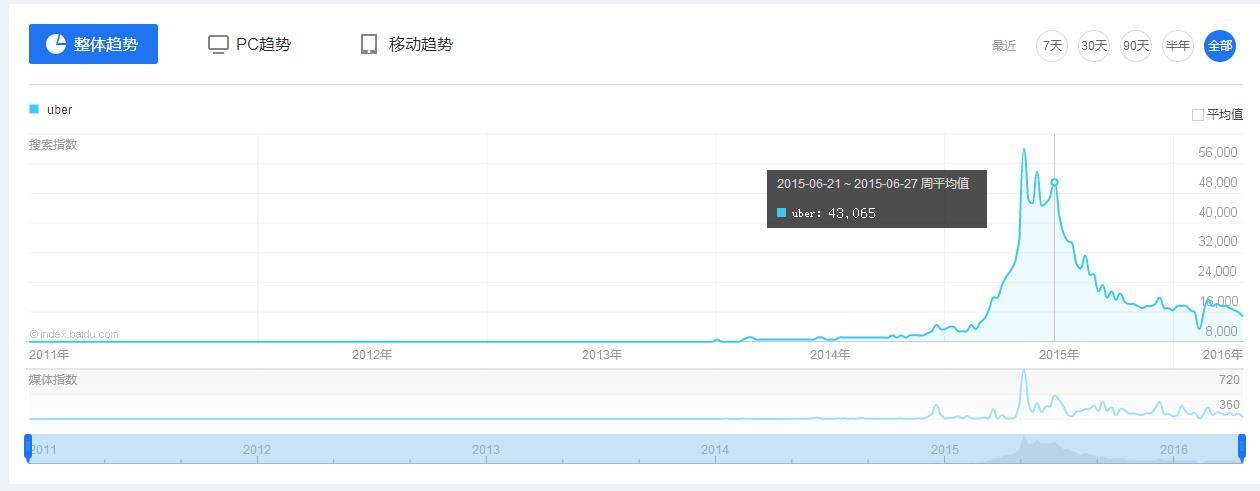Click the 720 media index axis value
1260x491 pixels.
coord(1229,380)
